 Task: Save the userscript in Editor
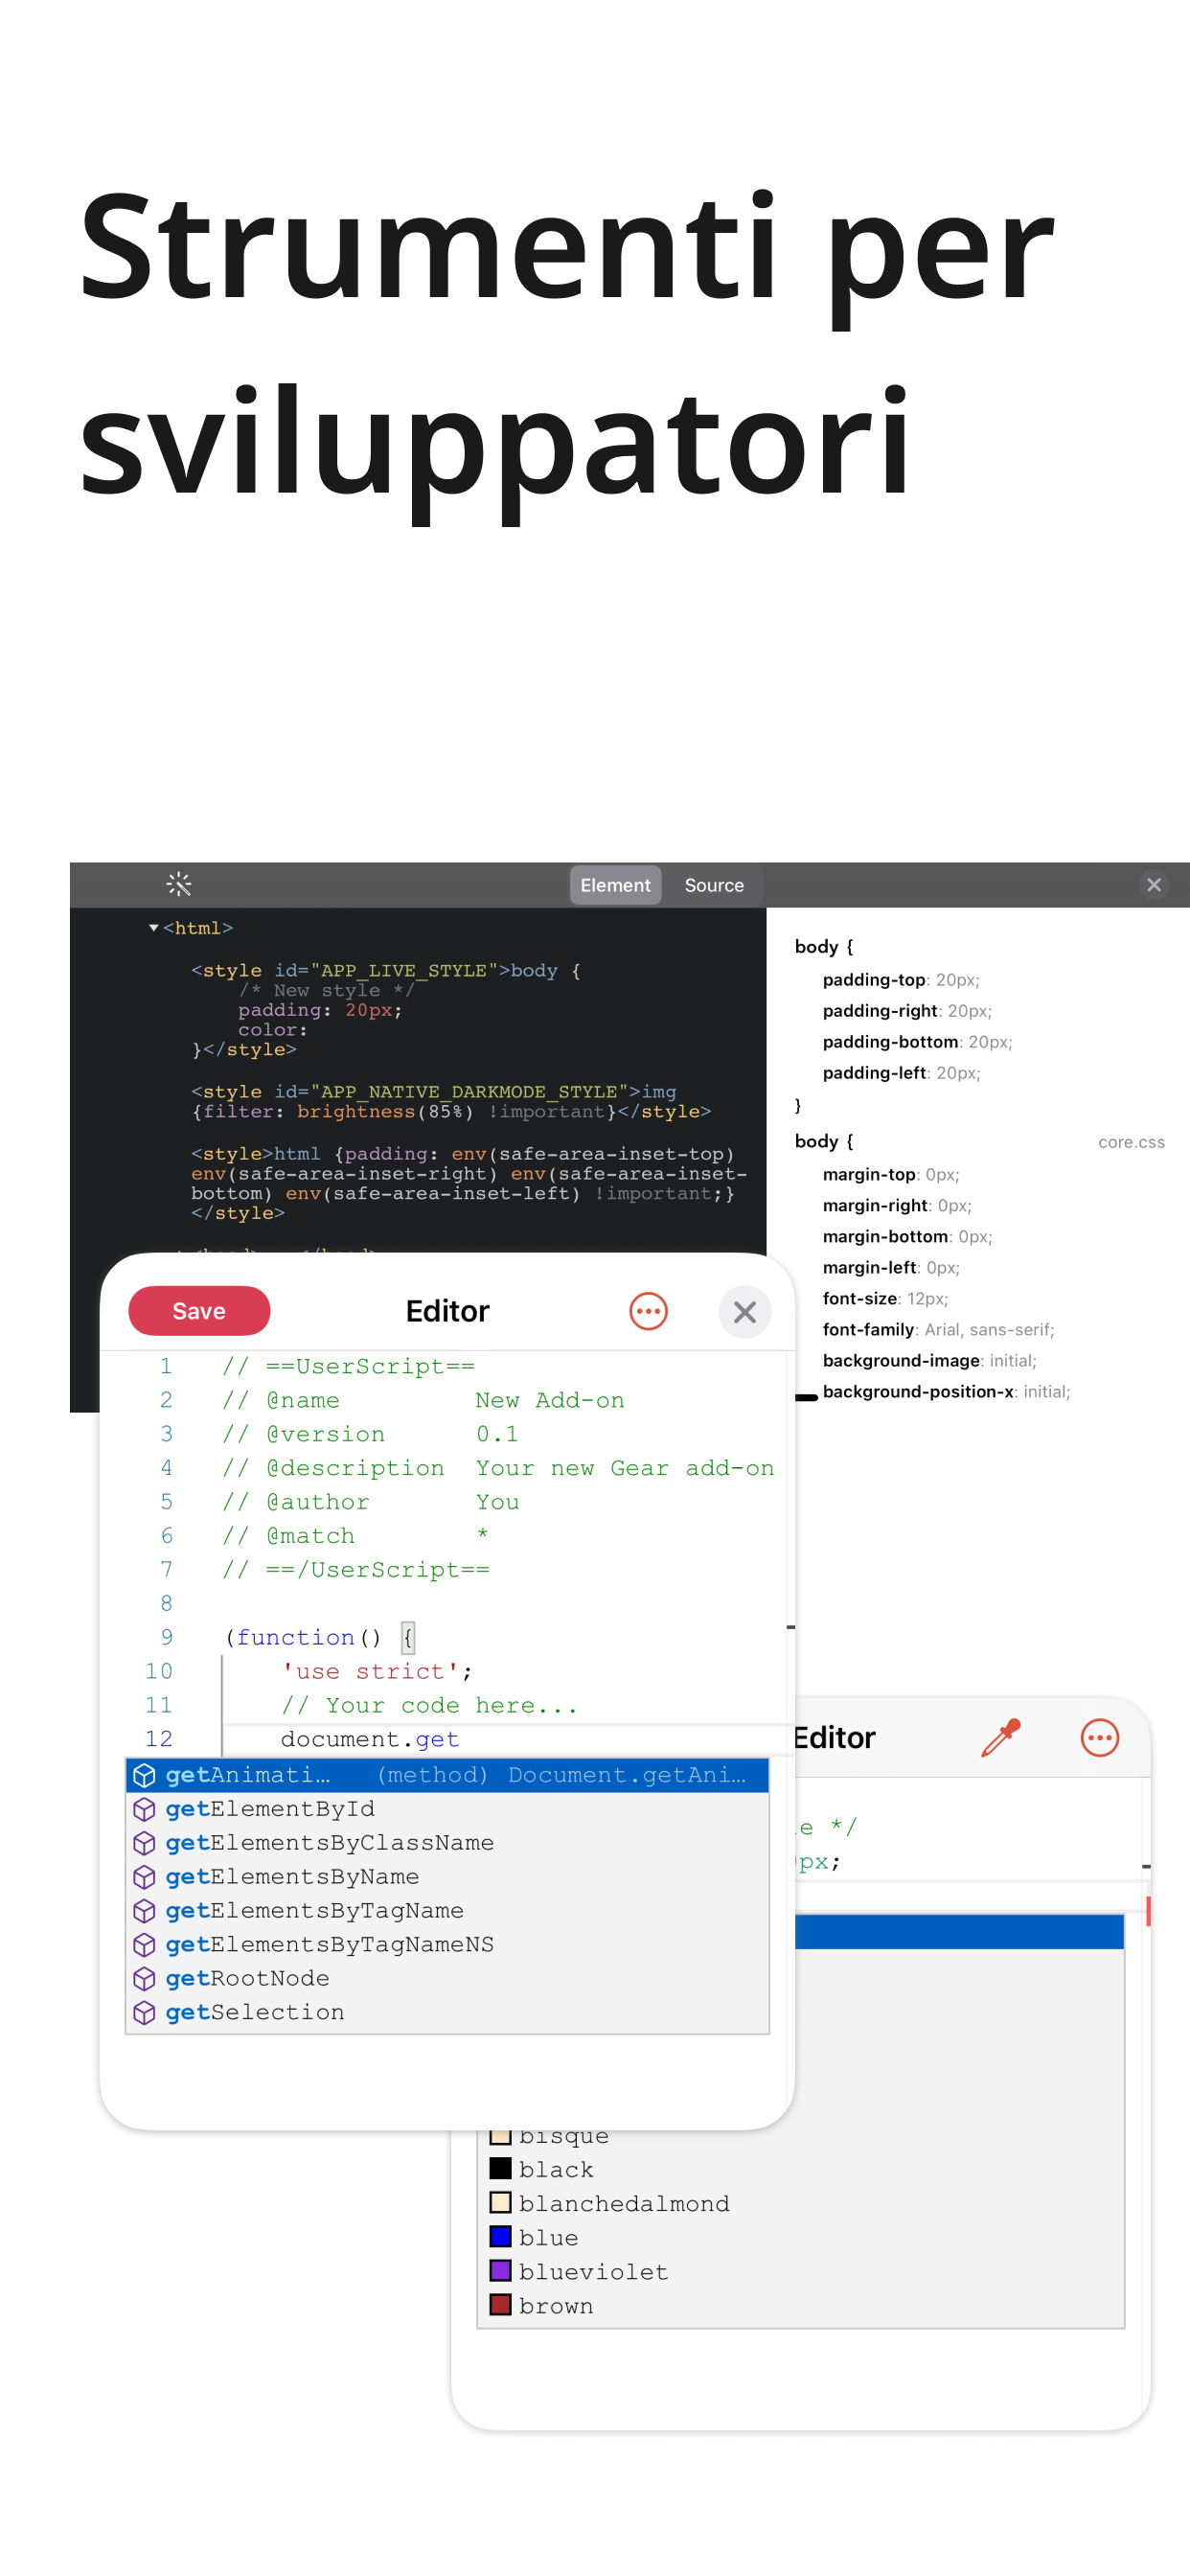[x=199, y=1311]
